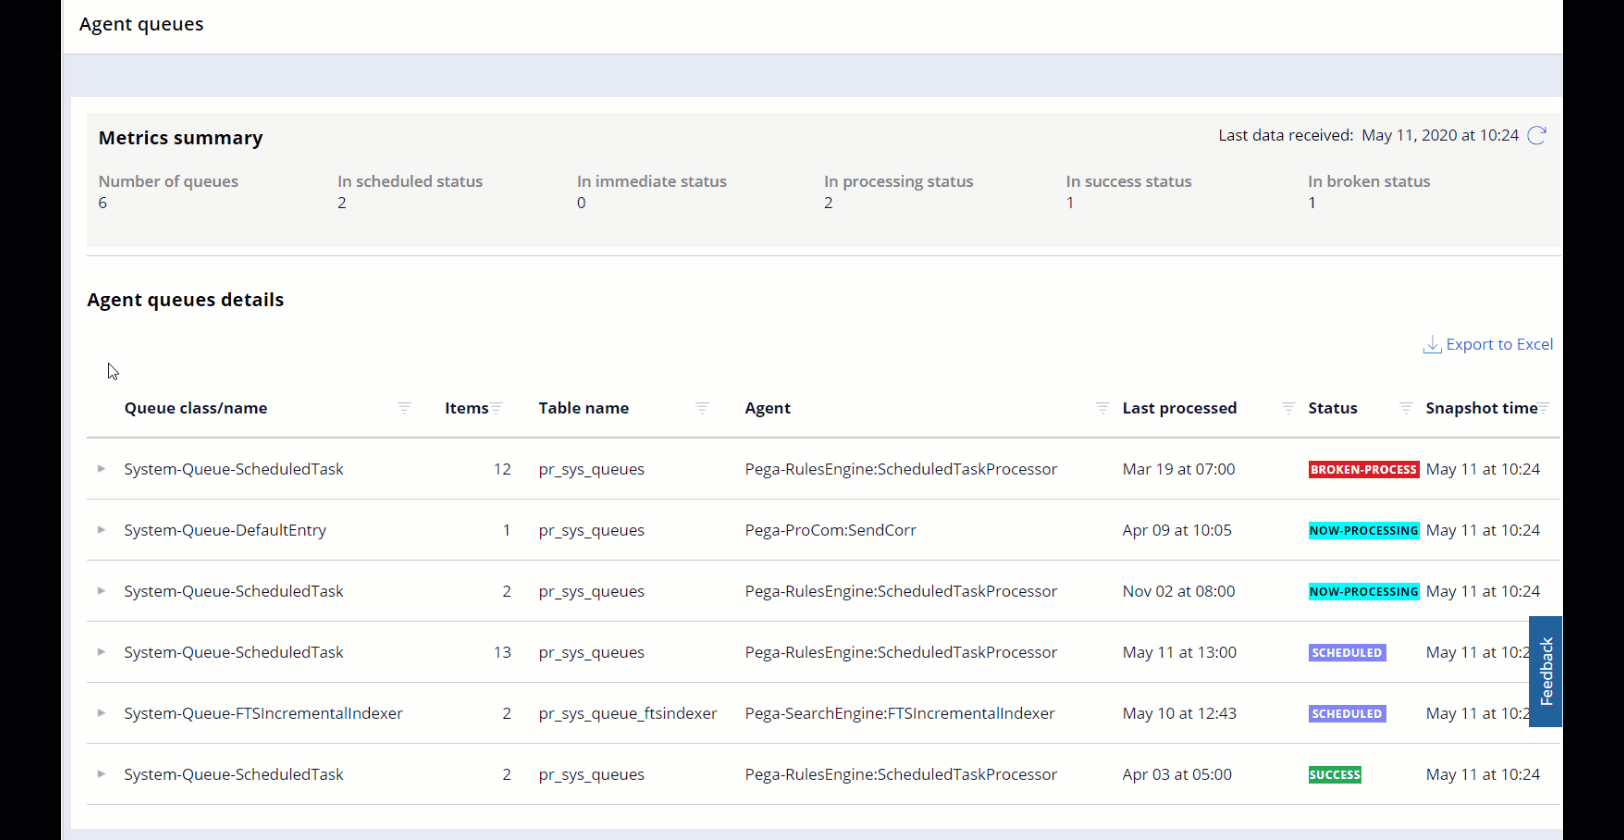The image size is (1624, 840).
Task: Open filter for Queue class/name column
Action: pos(404,408)
